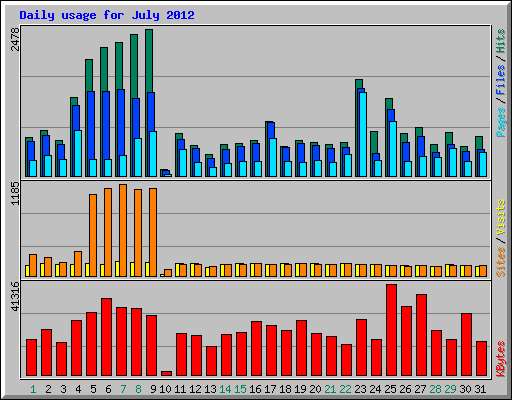Click the 1185 visits axis value

[15, 193]
